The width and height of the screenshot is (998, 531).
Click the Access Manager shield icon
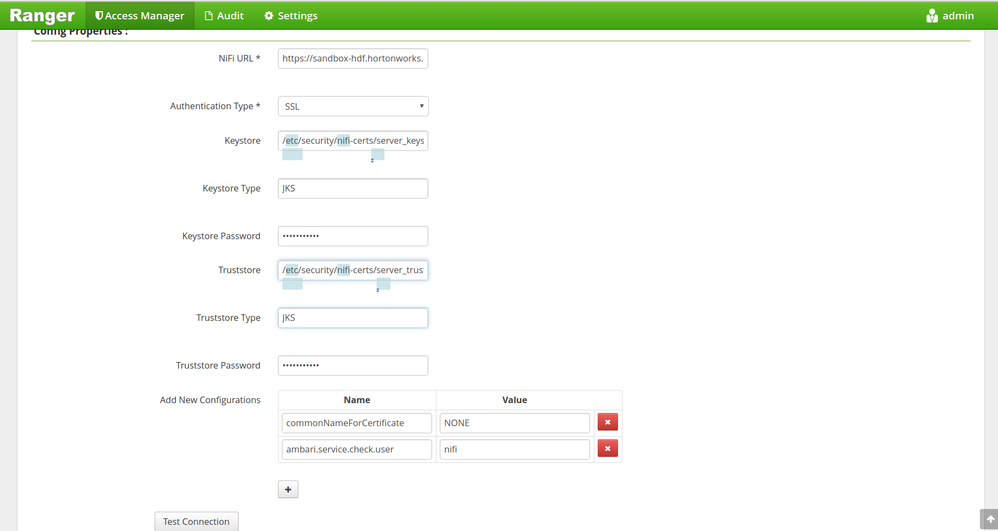pos(99,15)
